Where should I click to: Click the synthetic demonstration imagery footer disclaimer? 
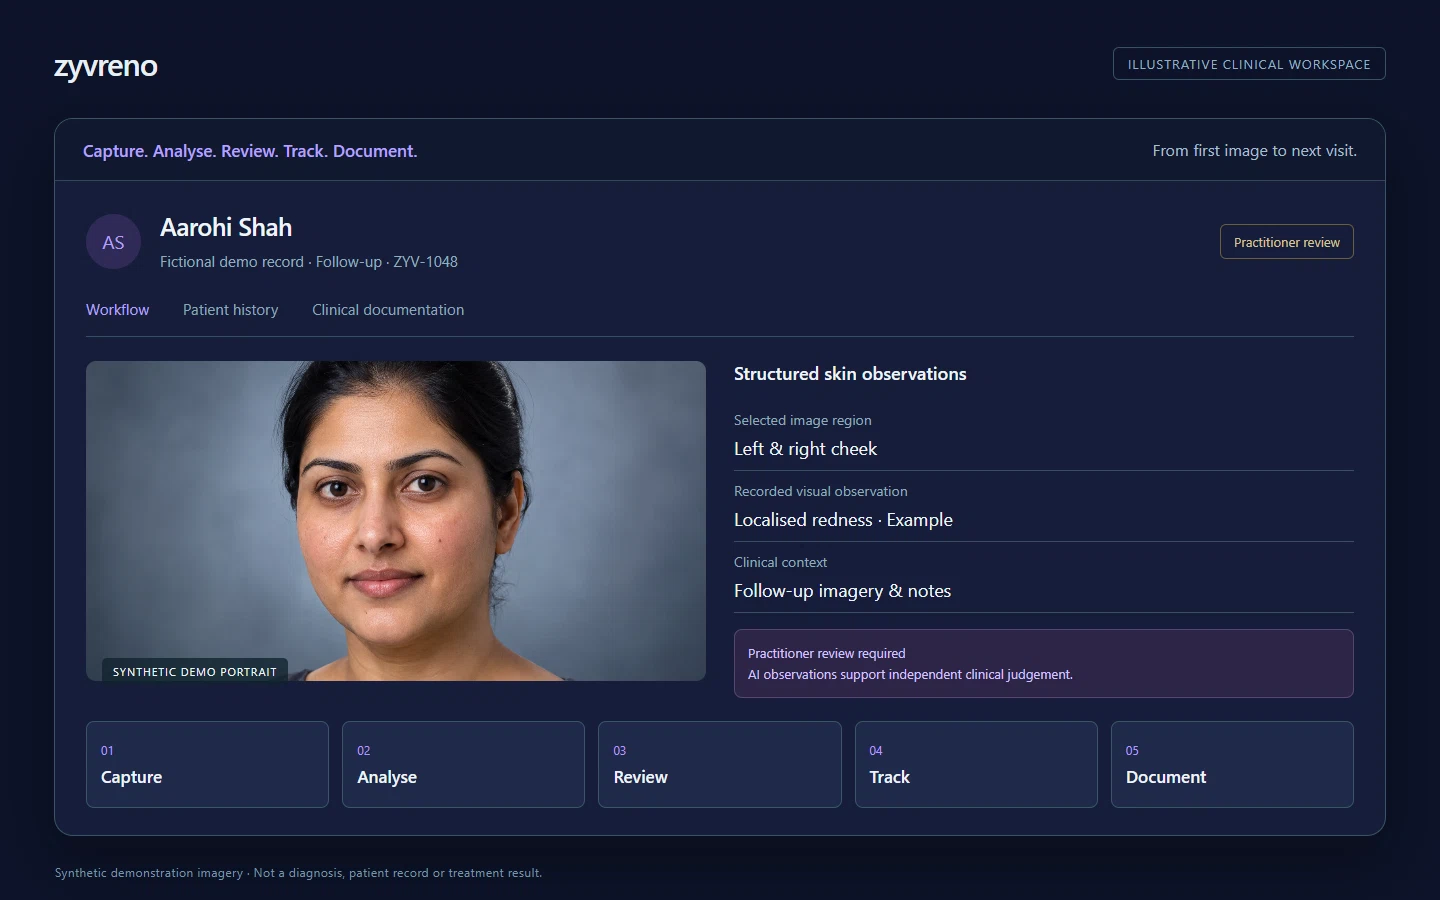pyautogui.click(x=298, y=873)
